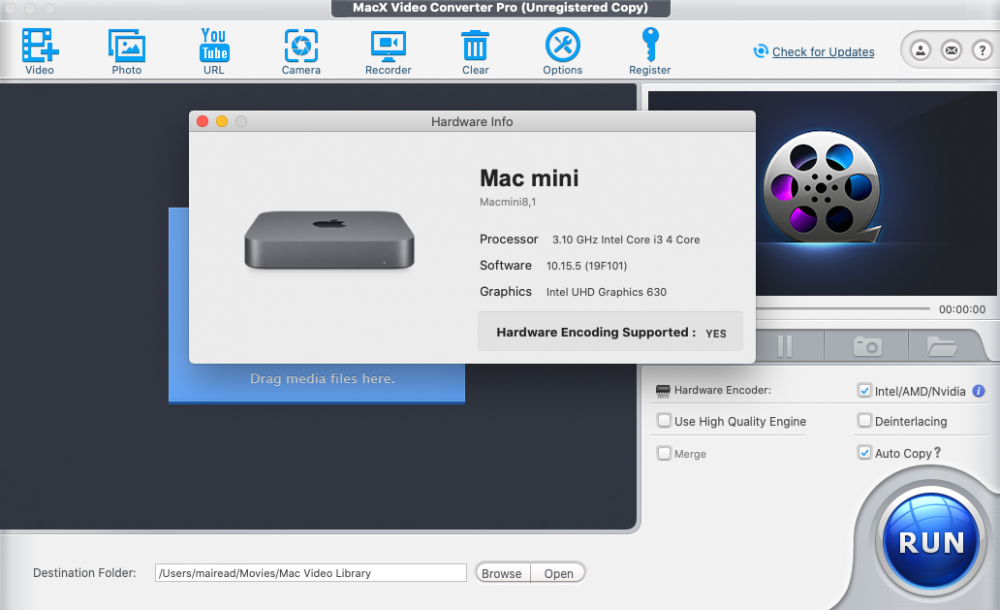Click the email envelope icon
Screen dimensions: 1000x610
952,50
